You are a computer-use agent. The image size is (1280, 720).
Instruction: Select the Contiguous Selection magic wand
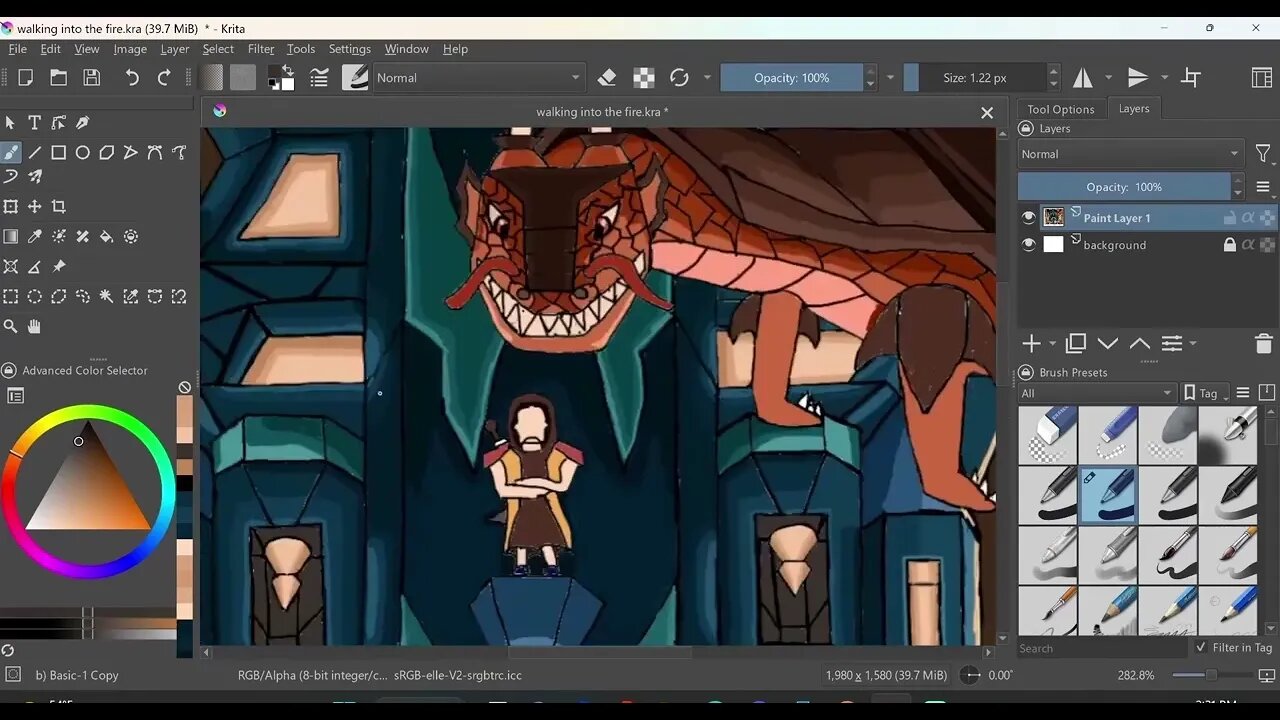pyautogui.click(x=107, y=297)
